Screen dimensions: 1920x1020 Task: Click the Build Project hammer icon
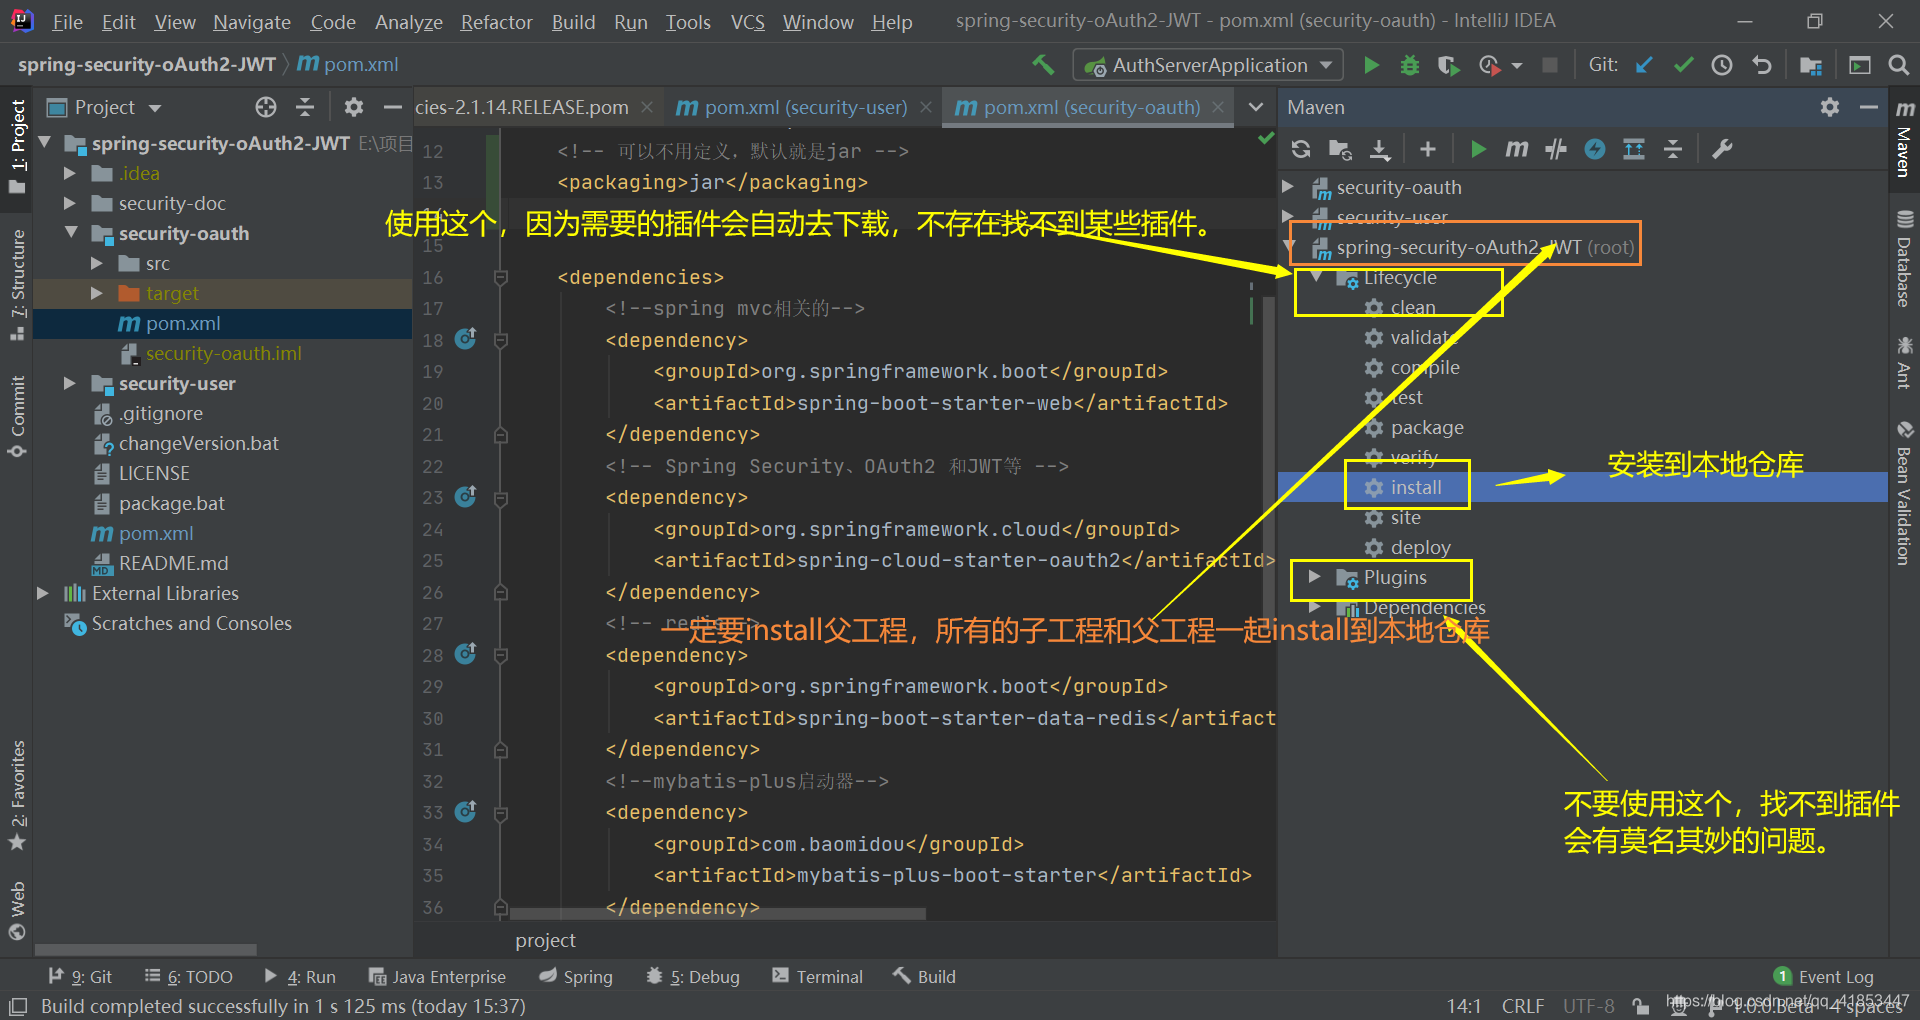click(1043, 65)
